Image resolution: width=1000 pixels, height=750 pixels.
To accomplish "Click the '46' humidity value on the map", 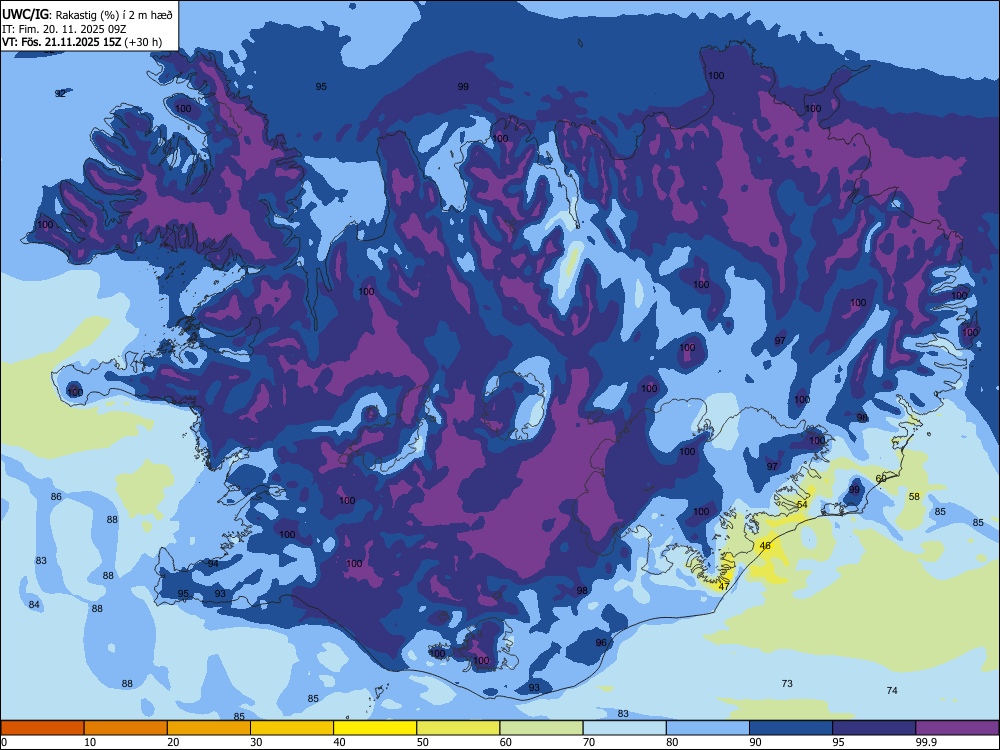I will tap(765, 546).
